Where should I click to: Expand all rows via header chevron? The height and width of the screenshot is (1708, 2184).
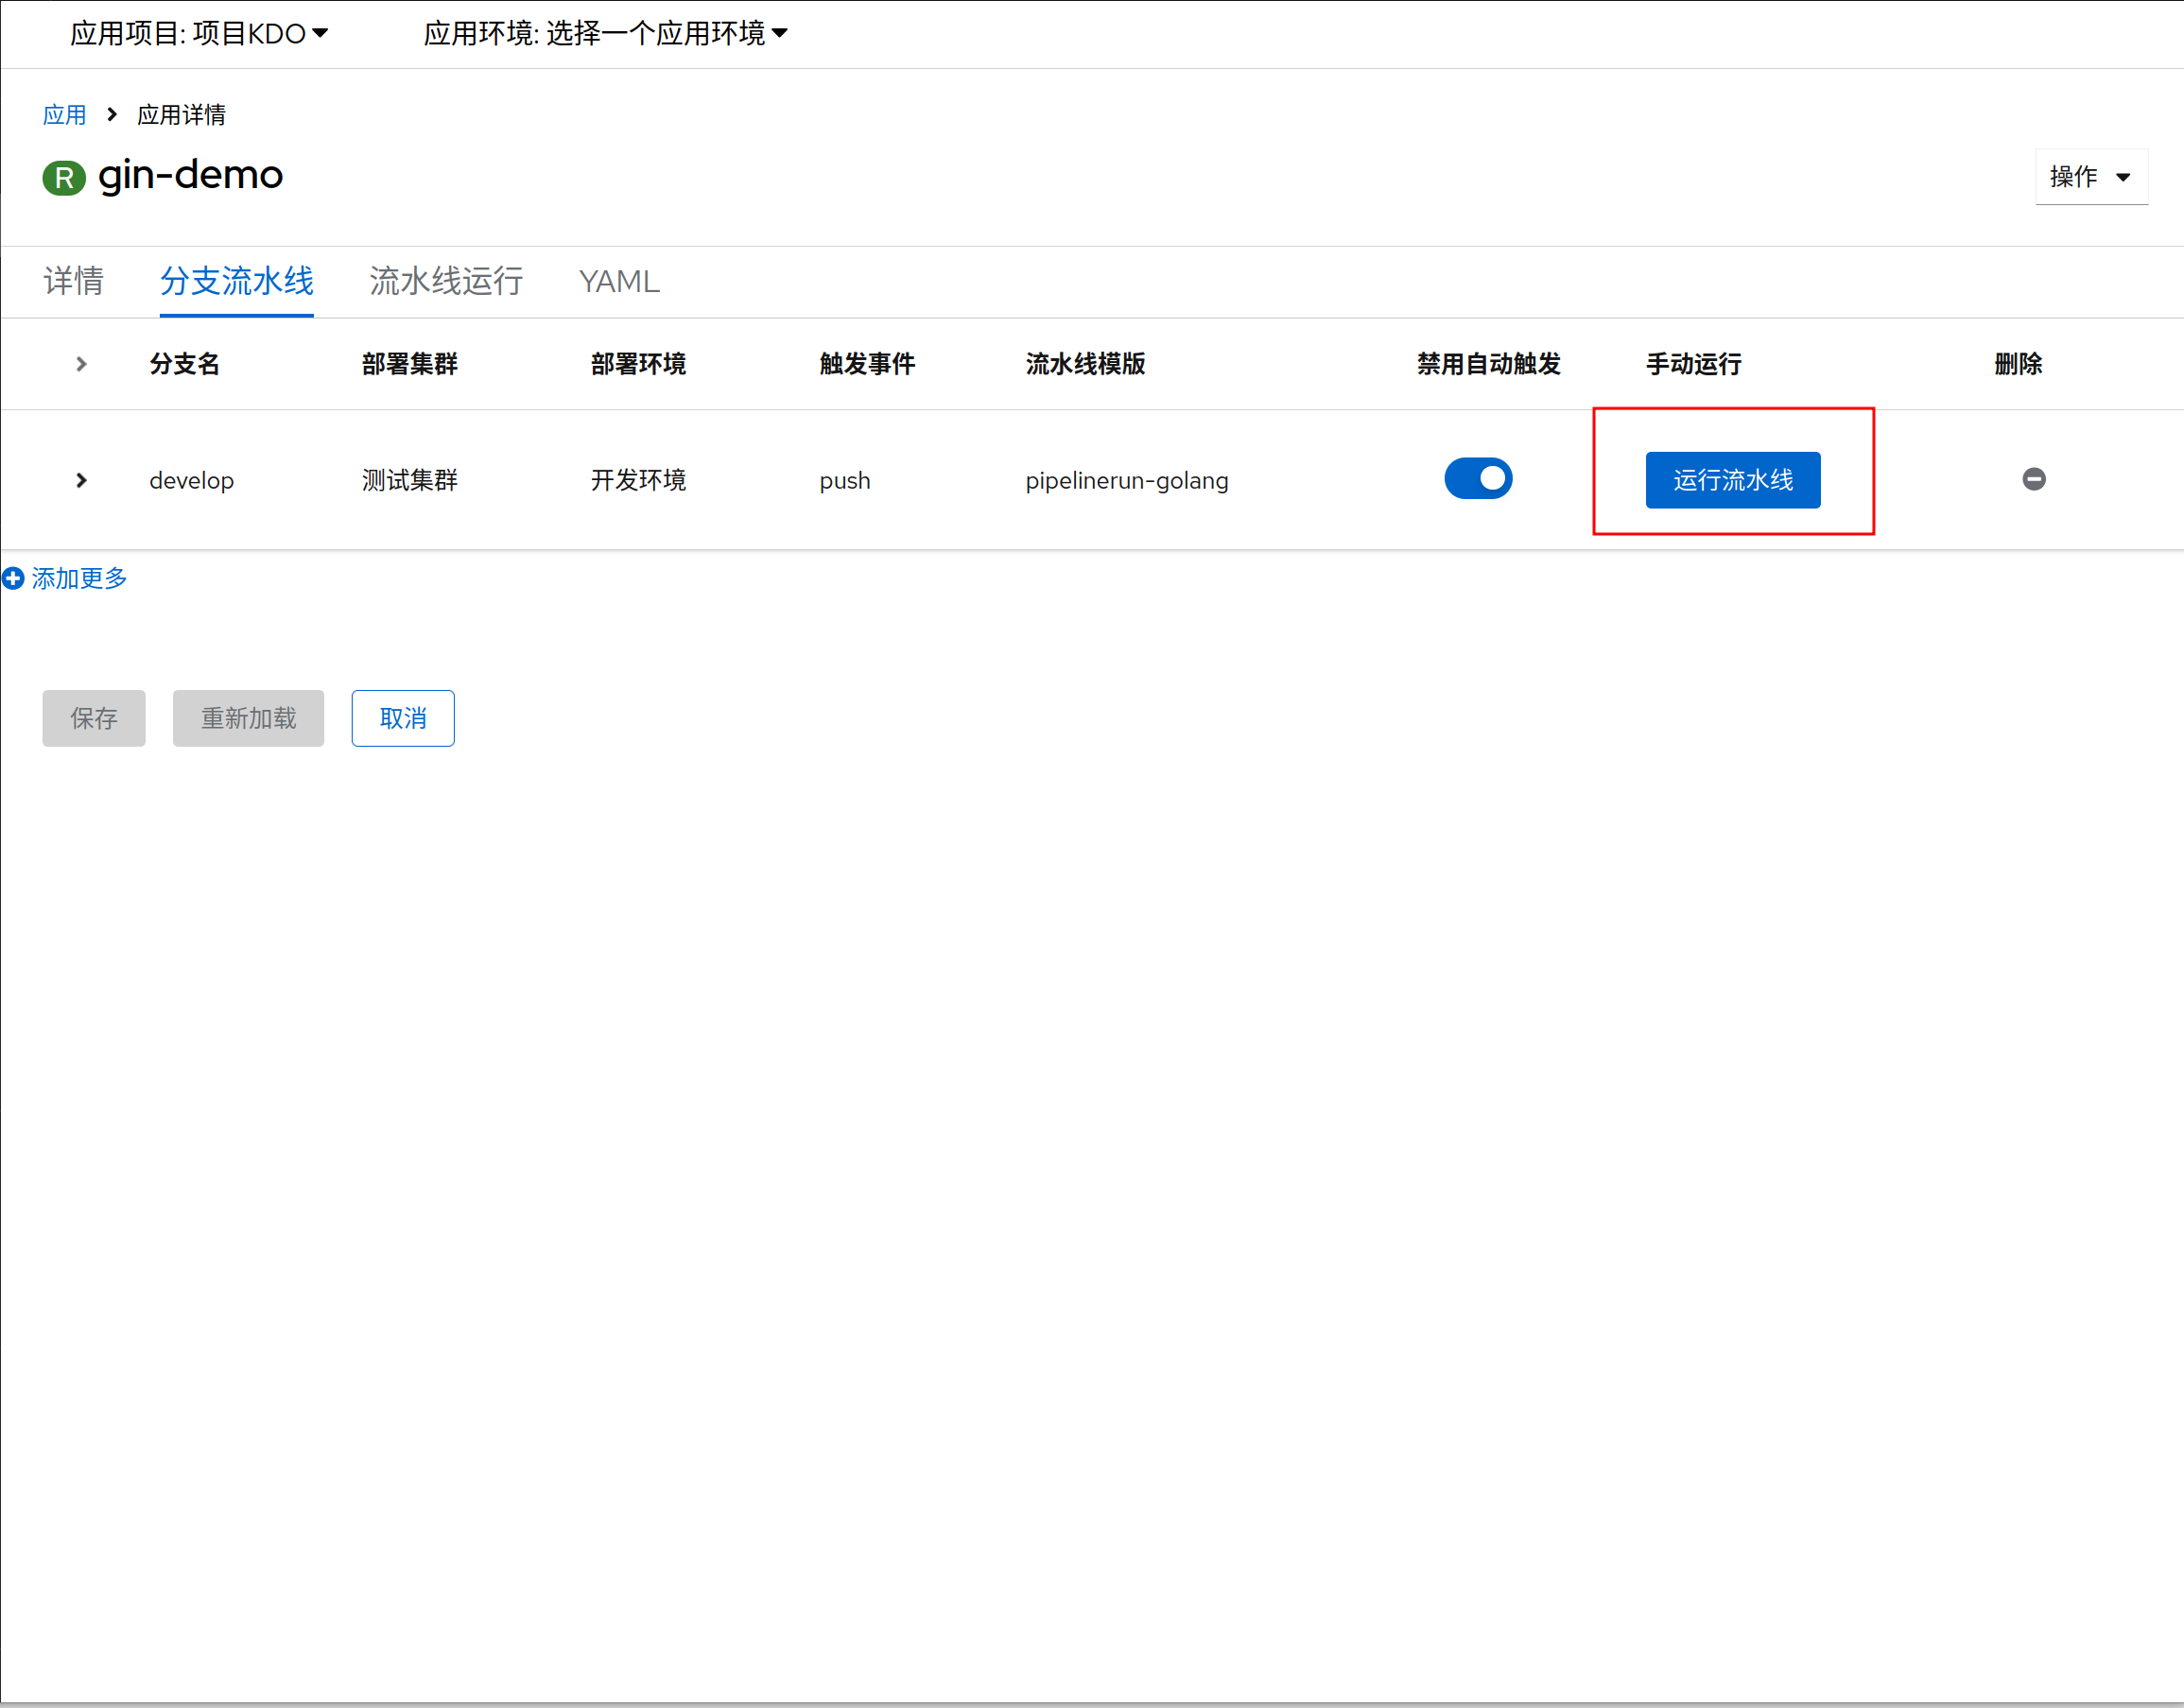coord(82,364)
